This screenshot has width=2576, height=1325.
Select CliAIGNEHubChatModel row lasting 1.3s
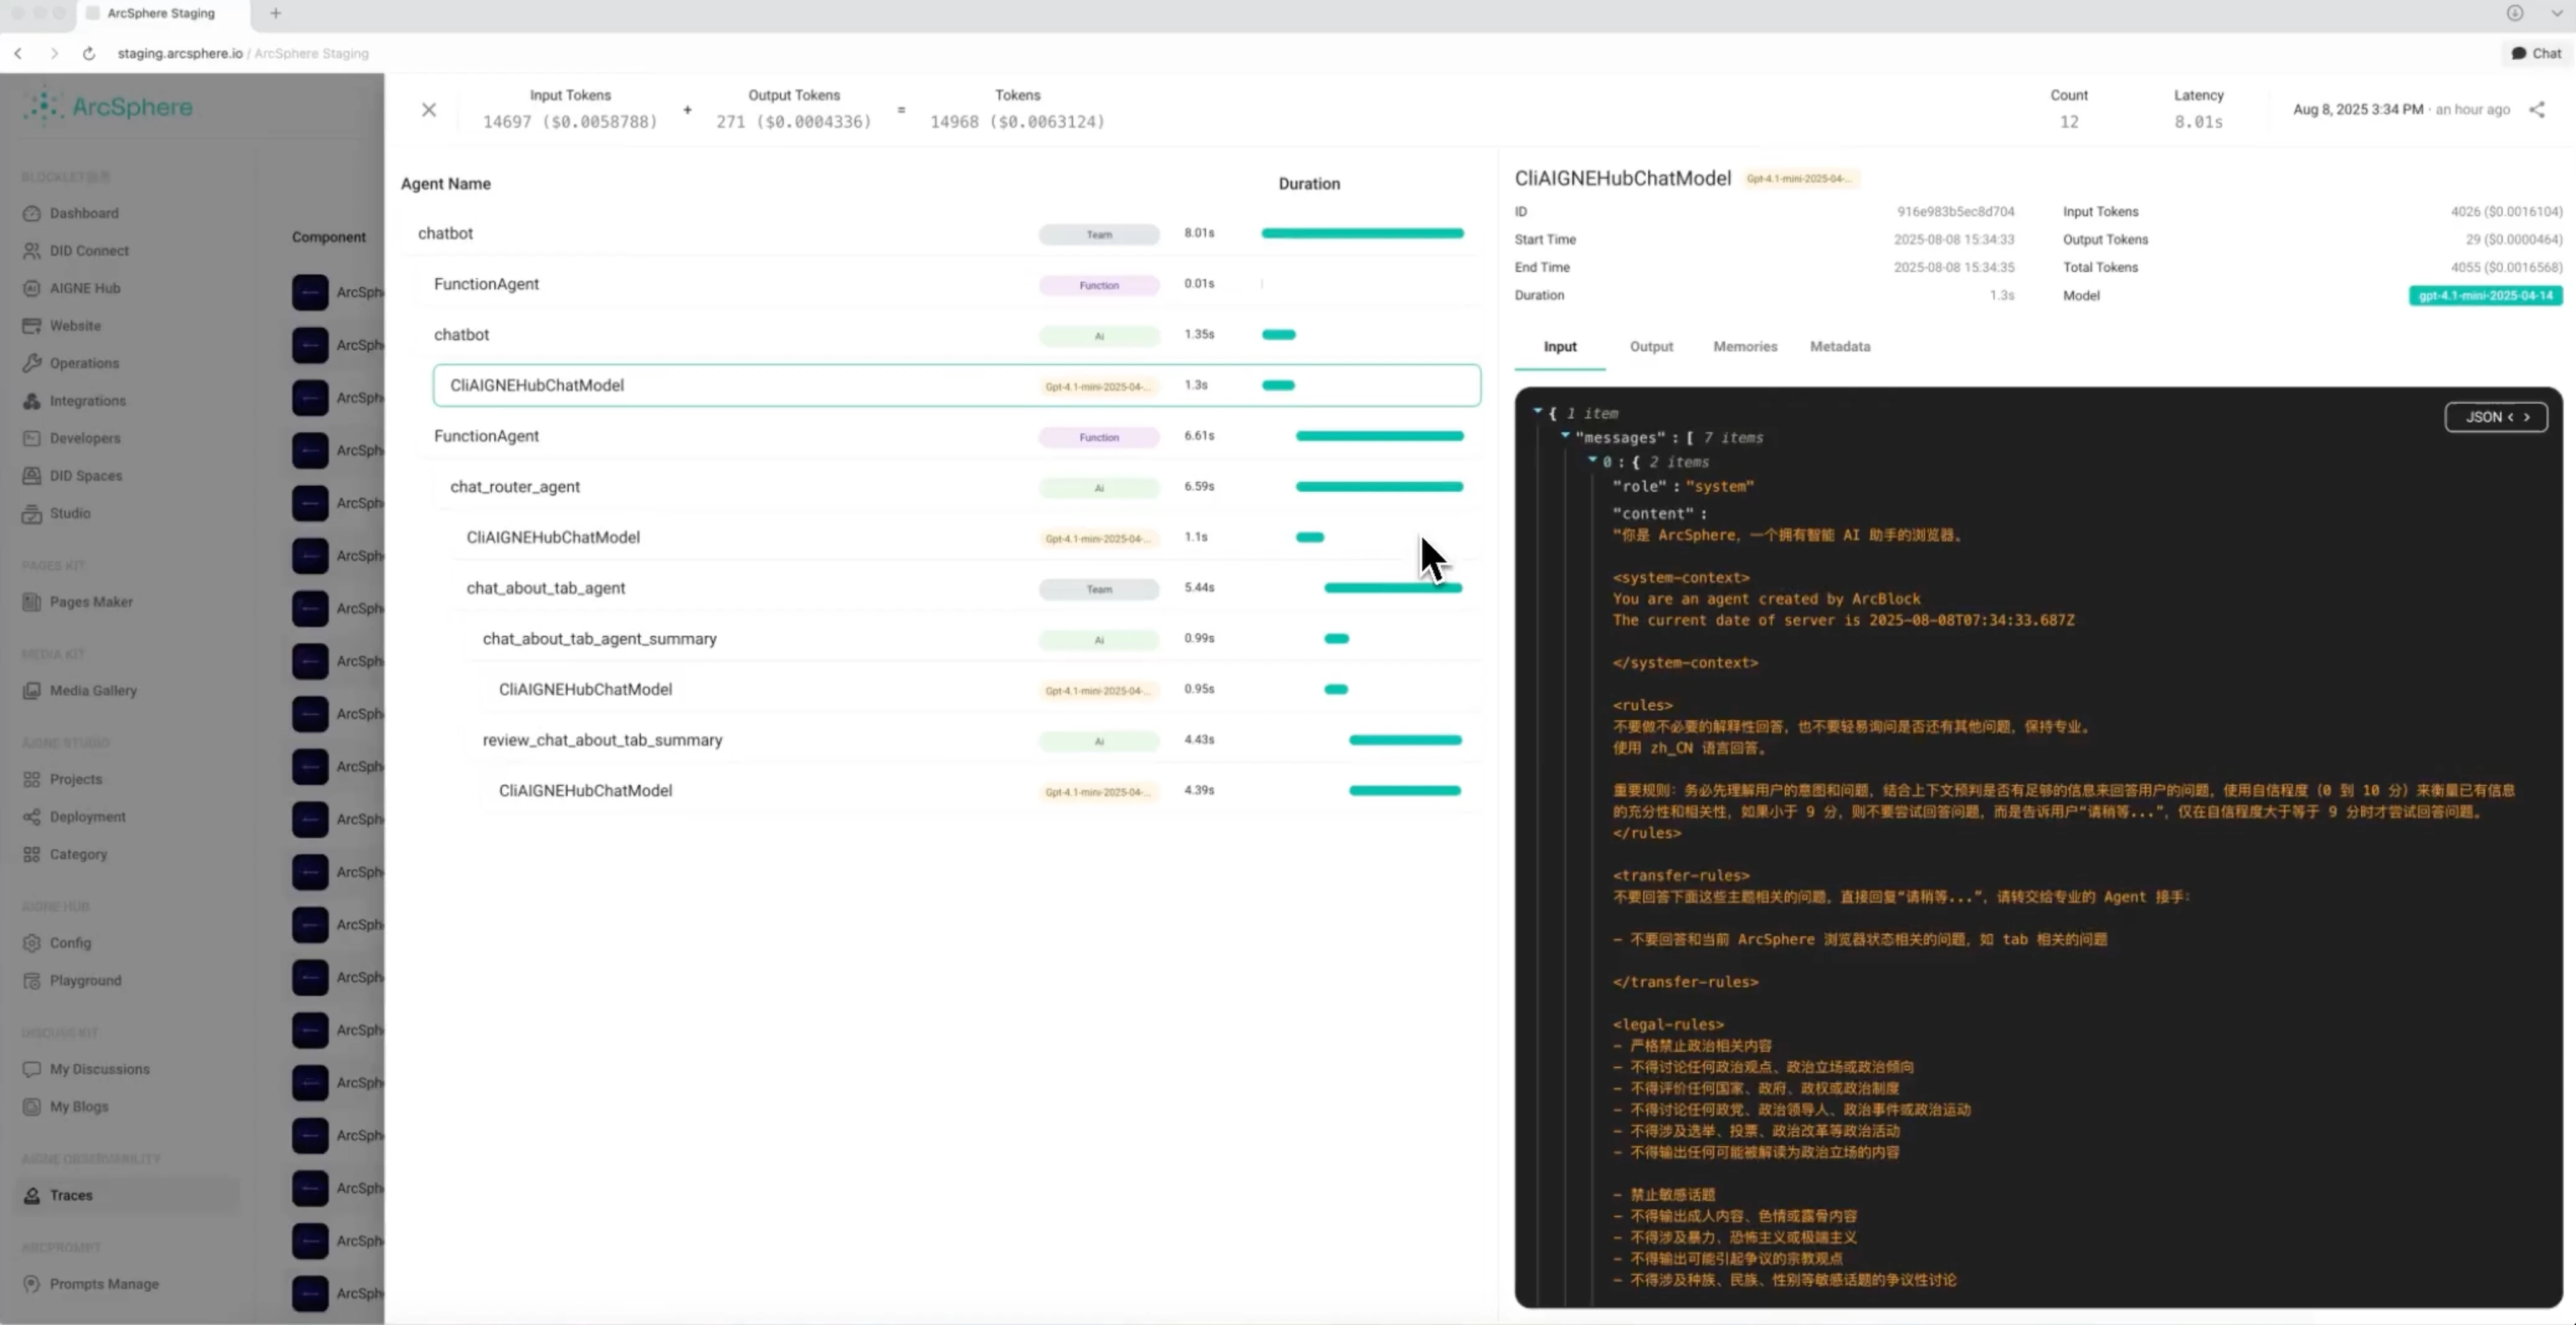click(x=957, y=385)
